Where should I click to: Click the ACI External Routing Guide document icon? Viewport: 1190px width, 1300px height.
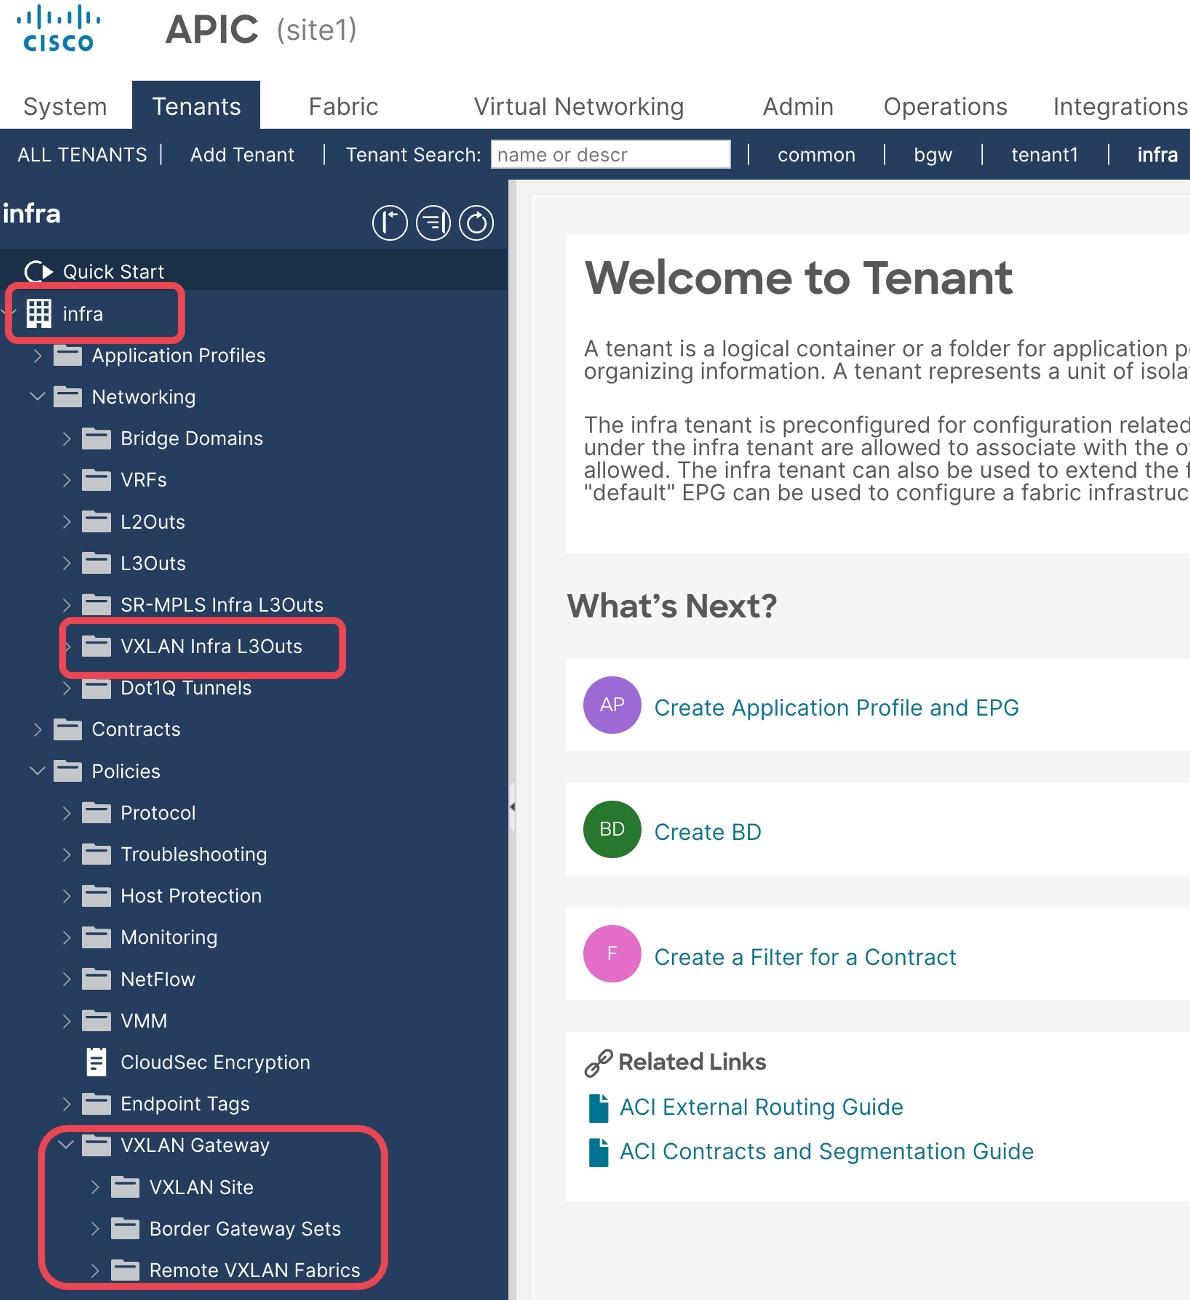click(599, 1108)
